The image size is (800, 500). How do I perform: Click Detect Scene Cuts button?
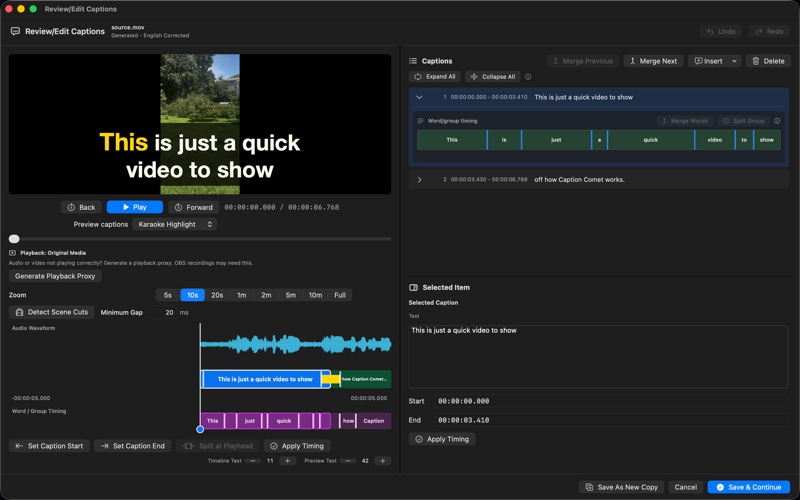(52, 312)
